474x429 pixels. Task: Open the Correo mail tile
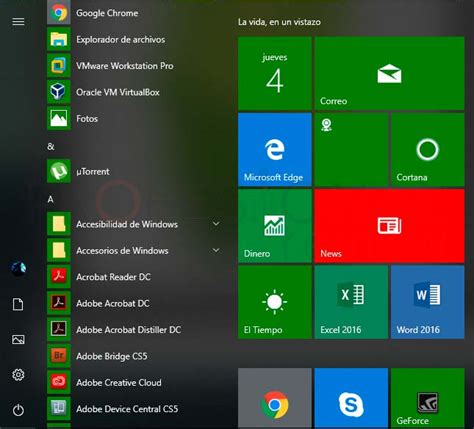point(389,73)
